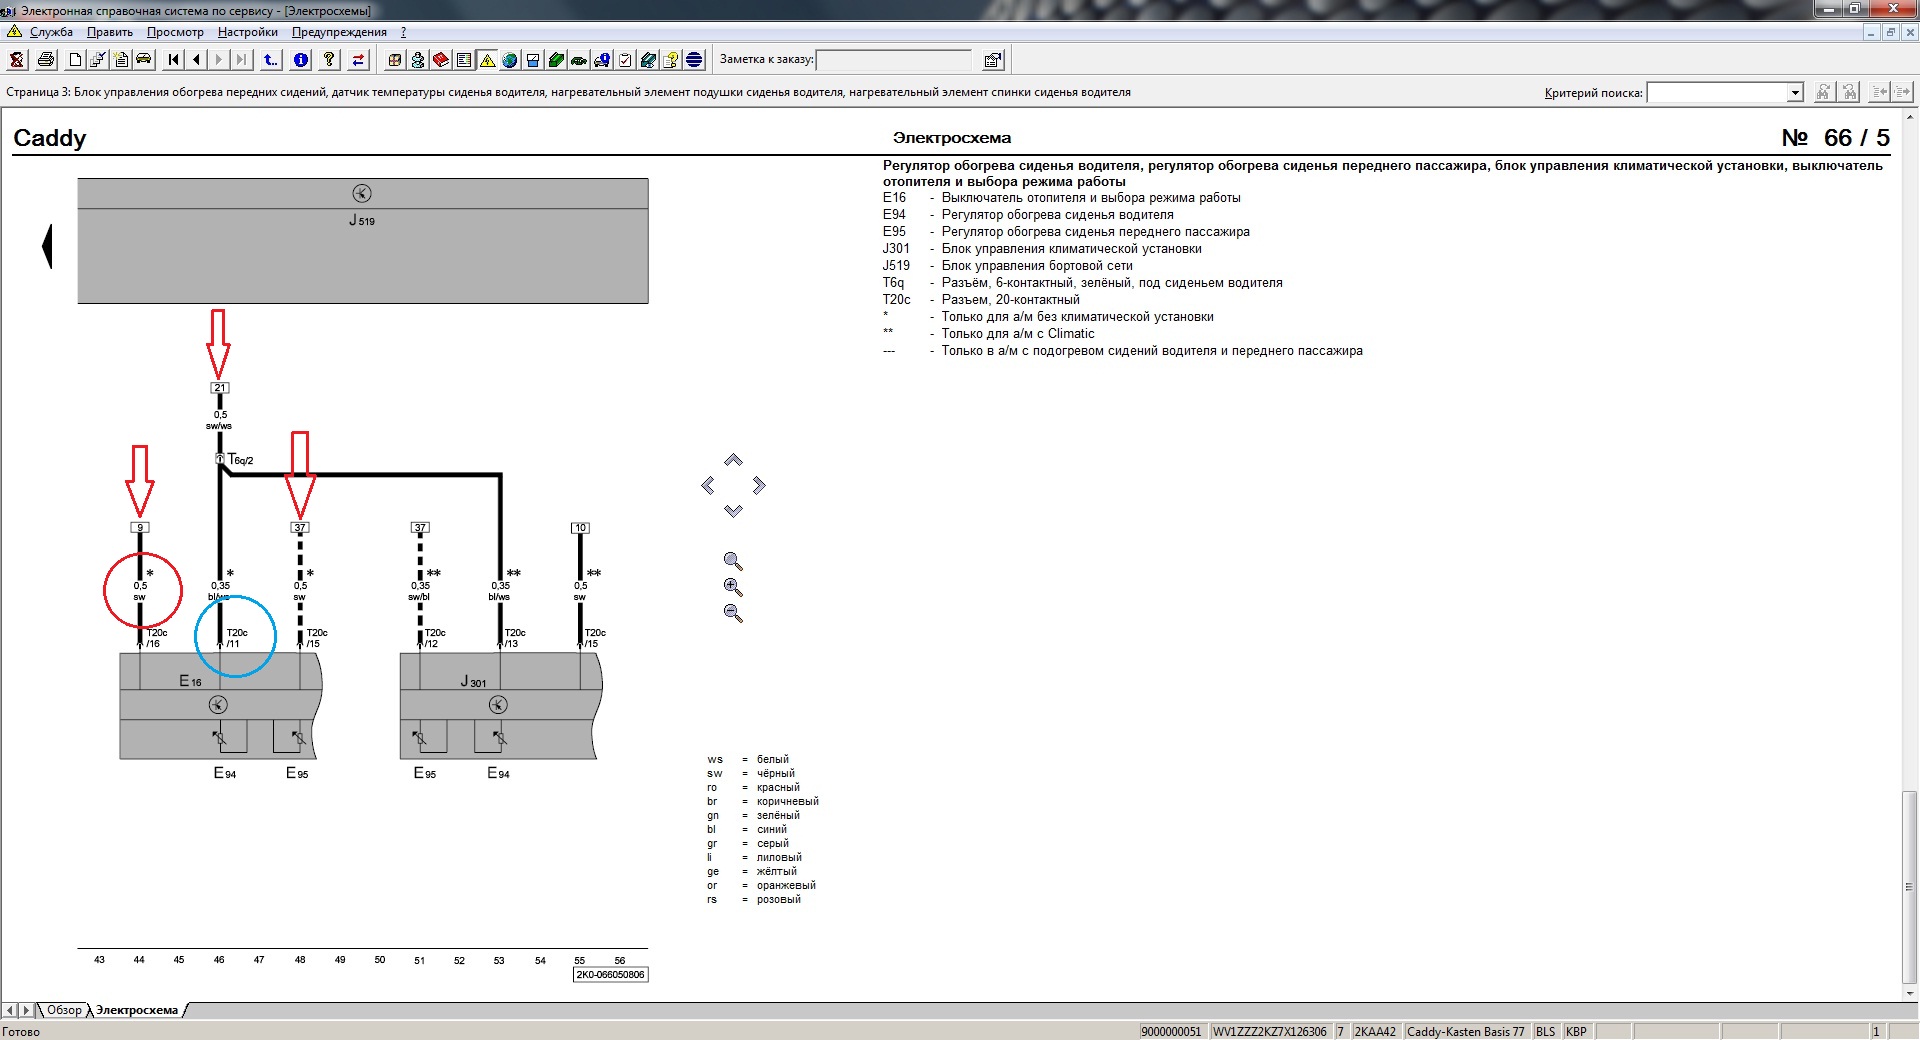
Task: Click the zoom in magnifier
Action: pyautogui.click(x=733, y=588)
